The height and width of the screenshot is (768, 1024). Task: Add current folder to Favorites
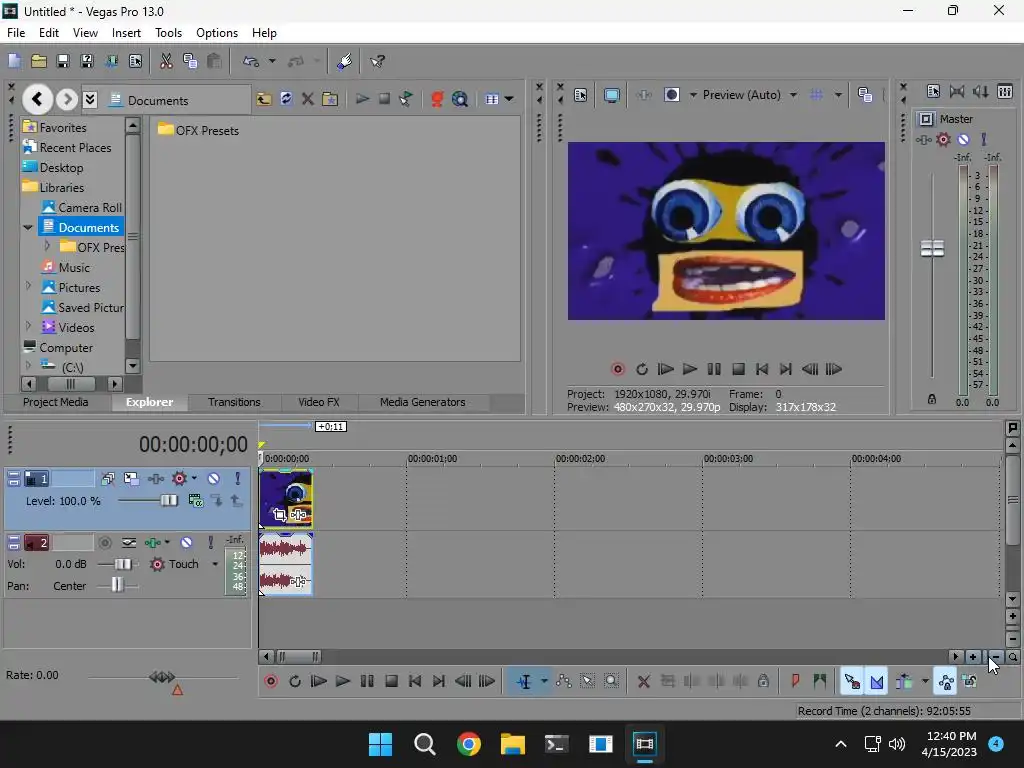click(330, 99)
